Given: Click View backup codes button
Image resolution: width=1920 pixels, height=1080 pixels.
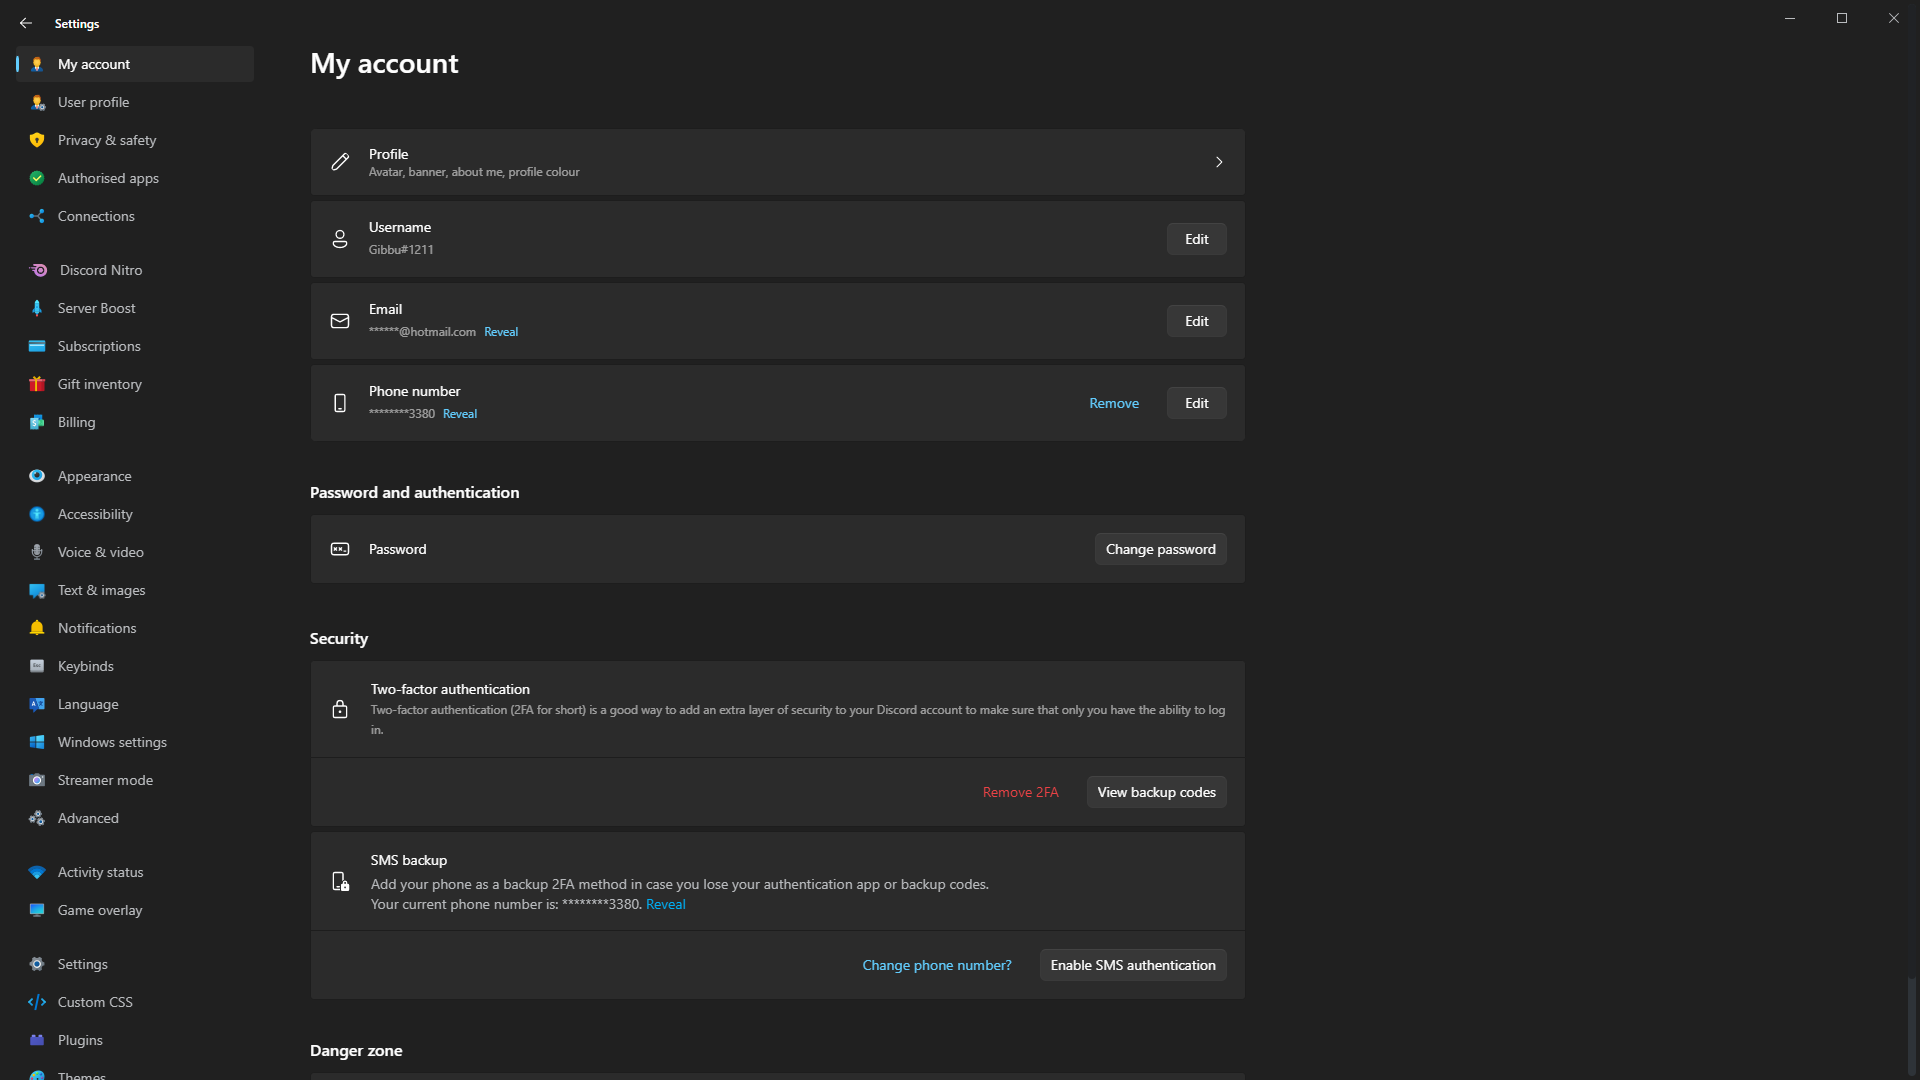Looking at the screenshot, I should click(x=1156, y=791).
